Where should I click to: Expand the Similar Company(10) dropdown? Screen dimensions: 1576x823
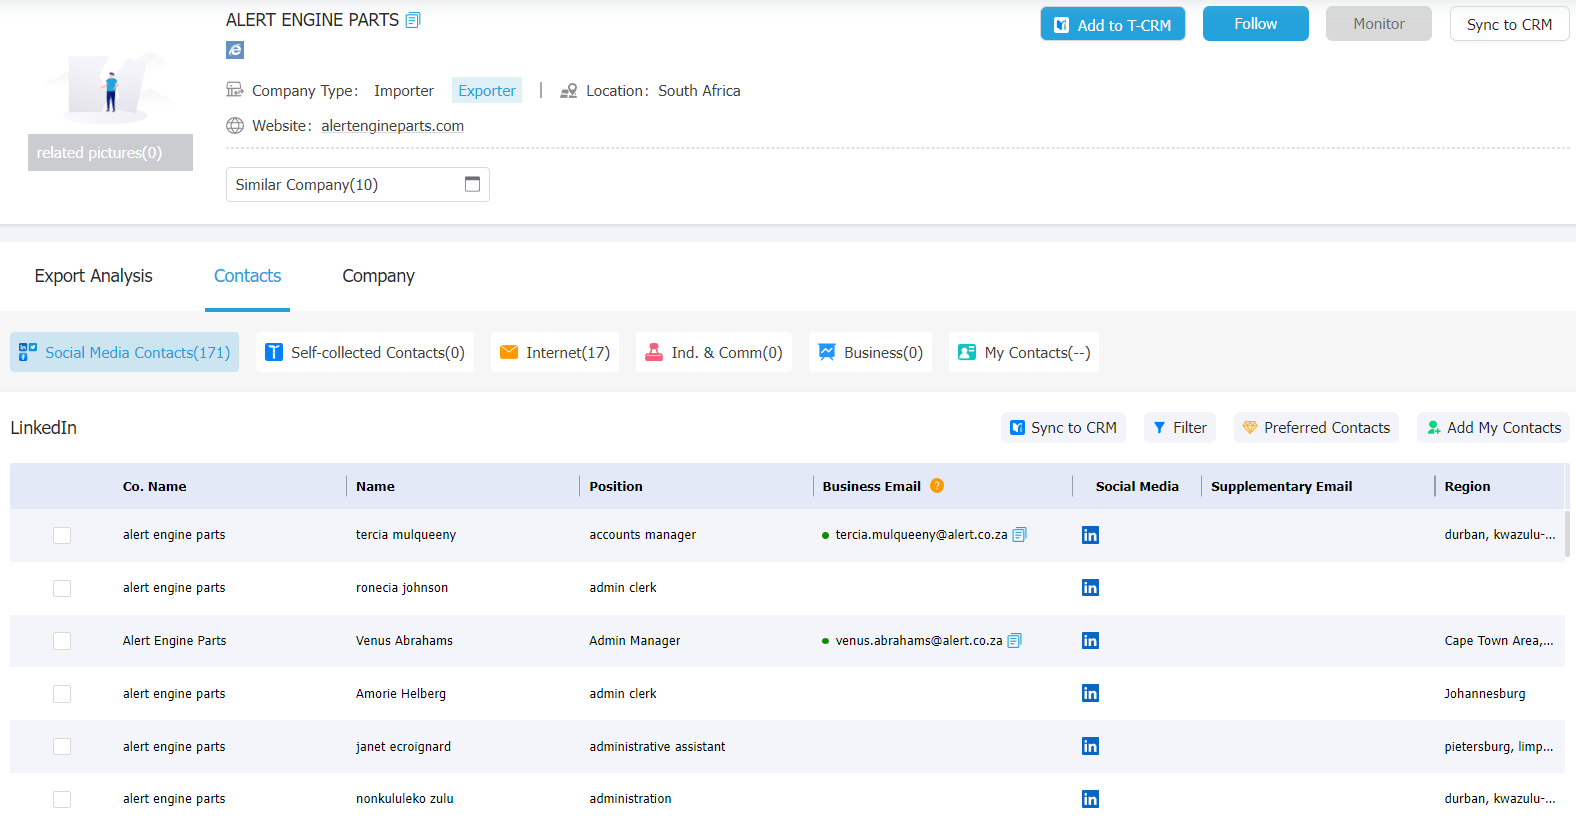pos(358,185)
